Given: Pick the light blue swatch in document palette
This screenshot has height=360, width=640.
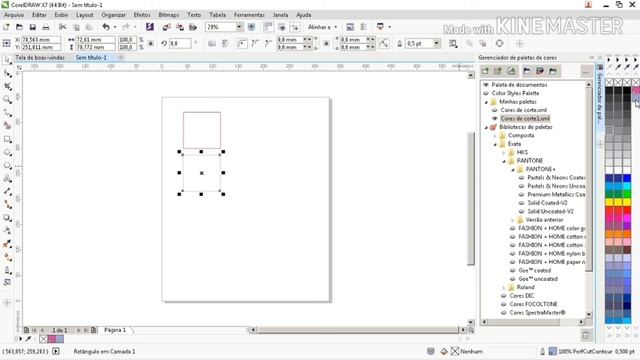Looking at the screenshot, I should [60, 339].
